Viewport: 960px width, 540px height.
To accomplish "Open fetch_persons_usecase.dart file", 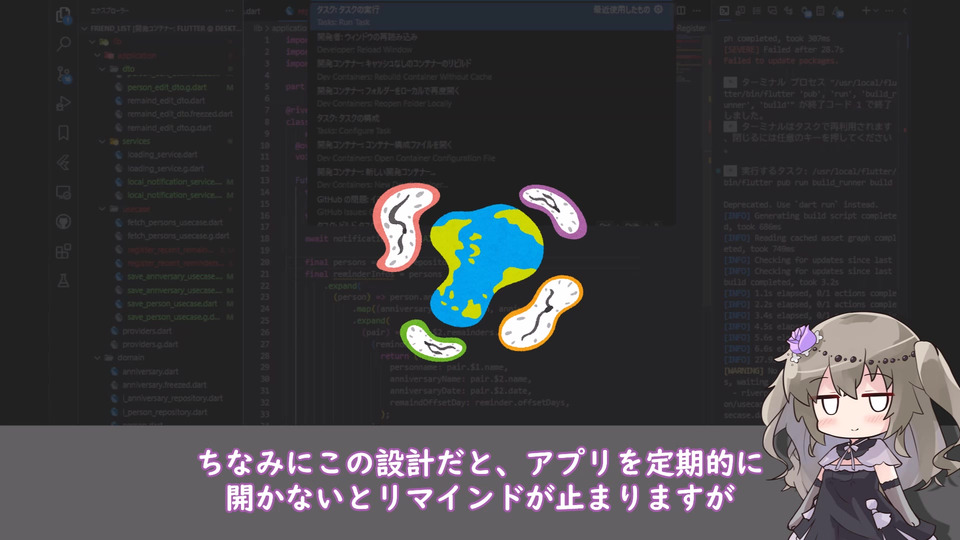I will click(174, 223).
